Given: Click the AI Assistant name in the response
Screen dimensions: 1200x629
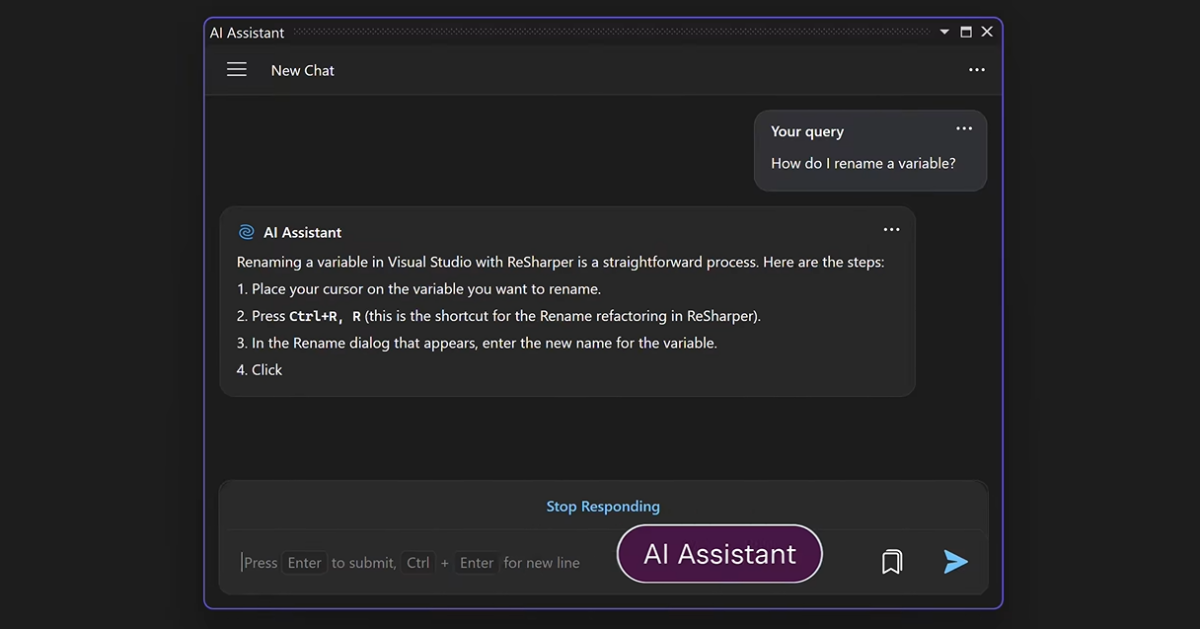Looking at the screenshot, I should 302,232.
